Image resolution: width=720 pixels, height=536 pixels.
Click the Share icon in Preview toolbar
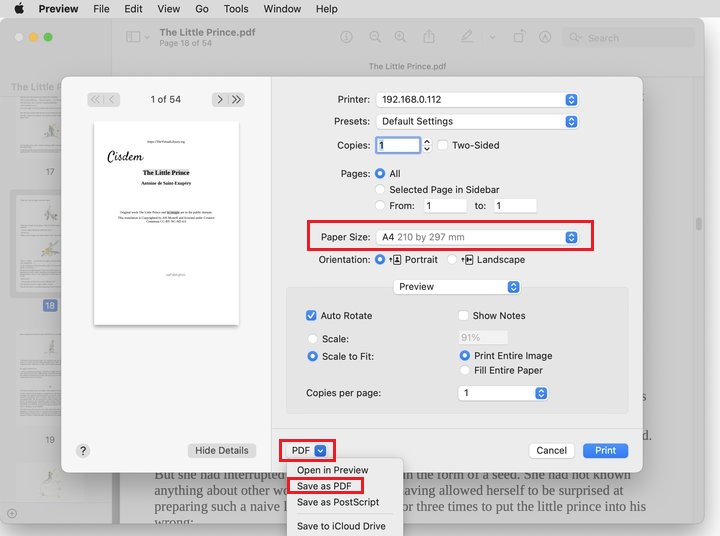click(x=429, y=36)
